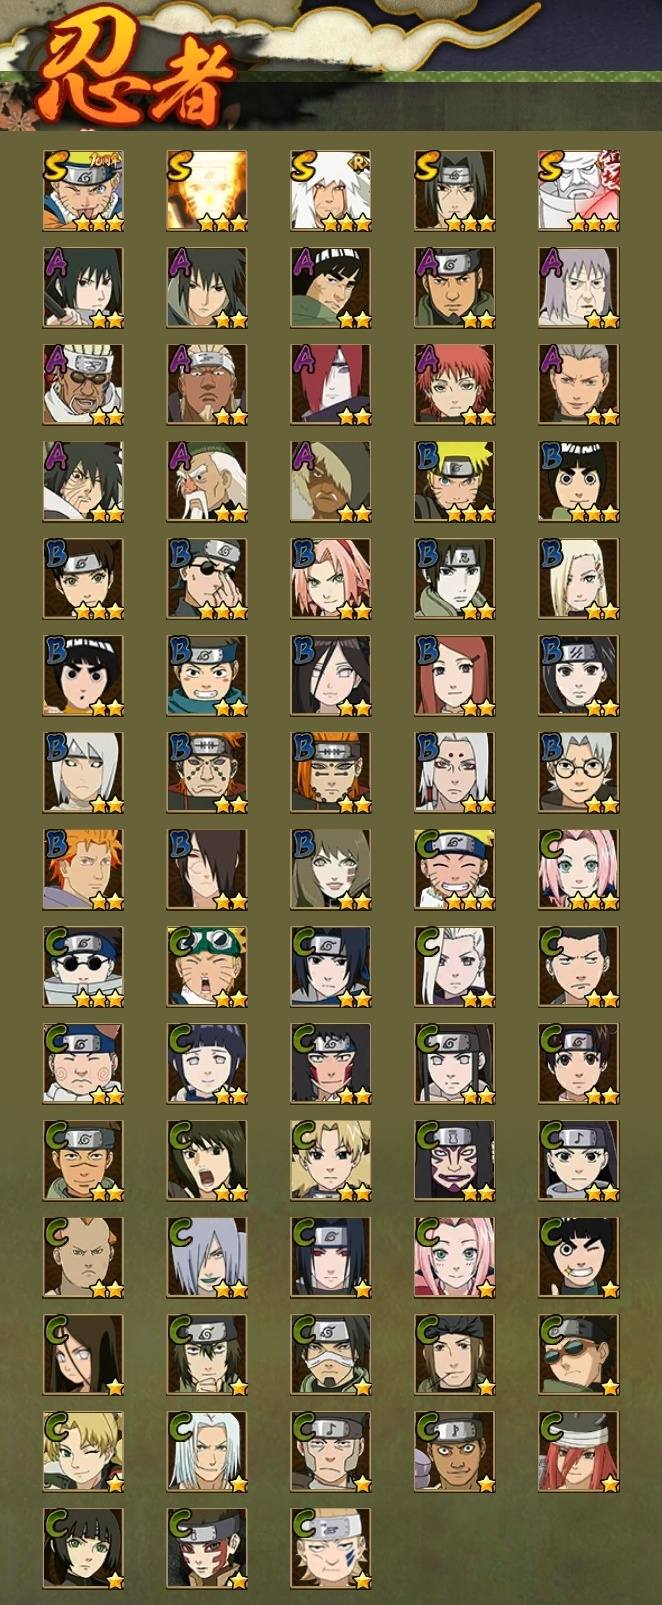Image resolution: width=662 pixels, height=1605 pixels.
Task: Open the A-rank Asuma portrait
Action: point(455,288)
